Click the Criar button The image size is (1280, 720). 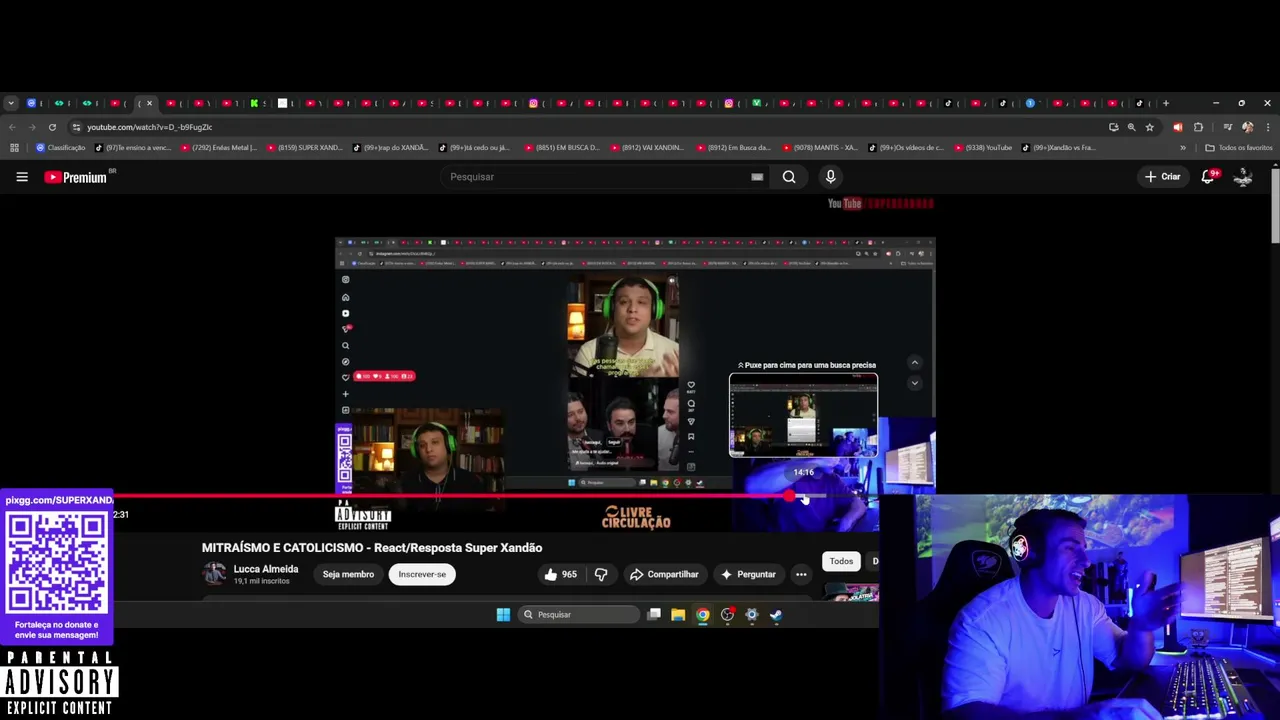tap(1163, 177)
